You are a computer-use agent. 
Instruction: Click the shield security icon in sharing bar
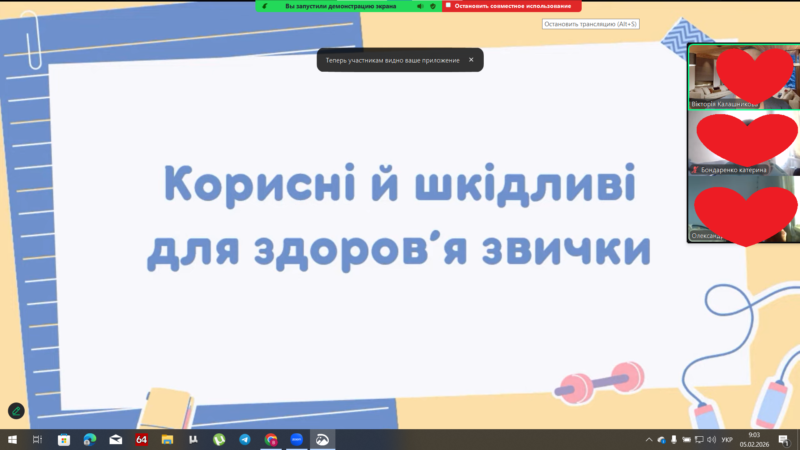(x=433, y=5)
